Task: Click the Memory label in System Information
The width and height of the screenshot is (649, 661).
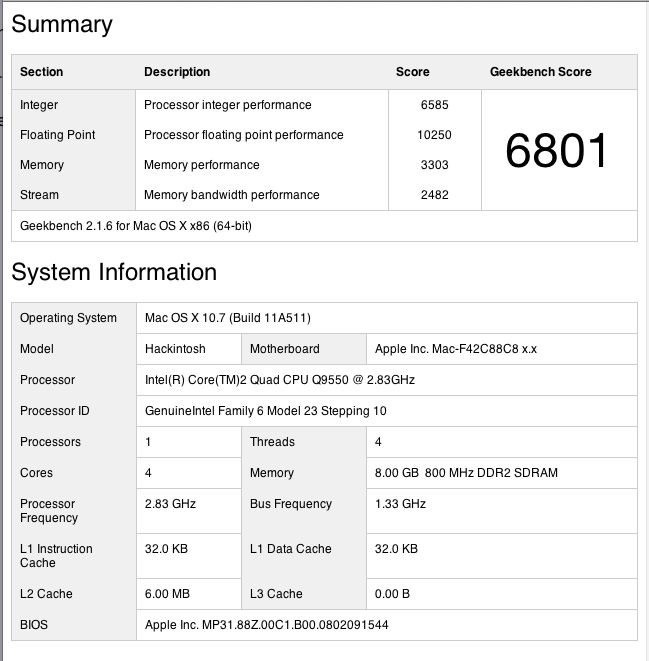Action: pos(272,473)
